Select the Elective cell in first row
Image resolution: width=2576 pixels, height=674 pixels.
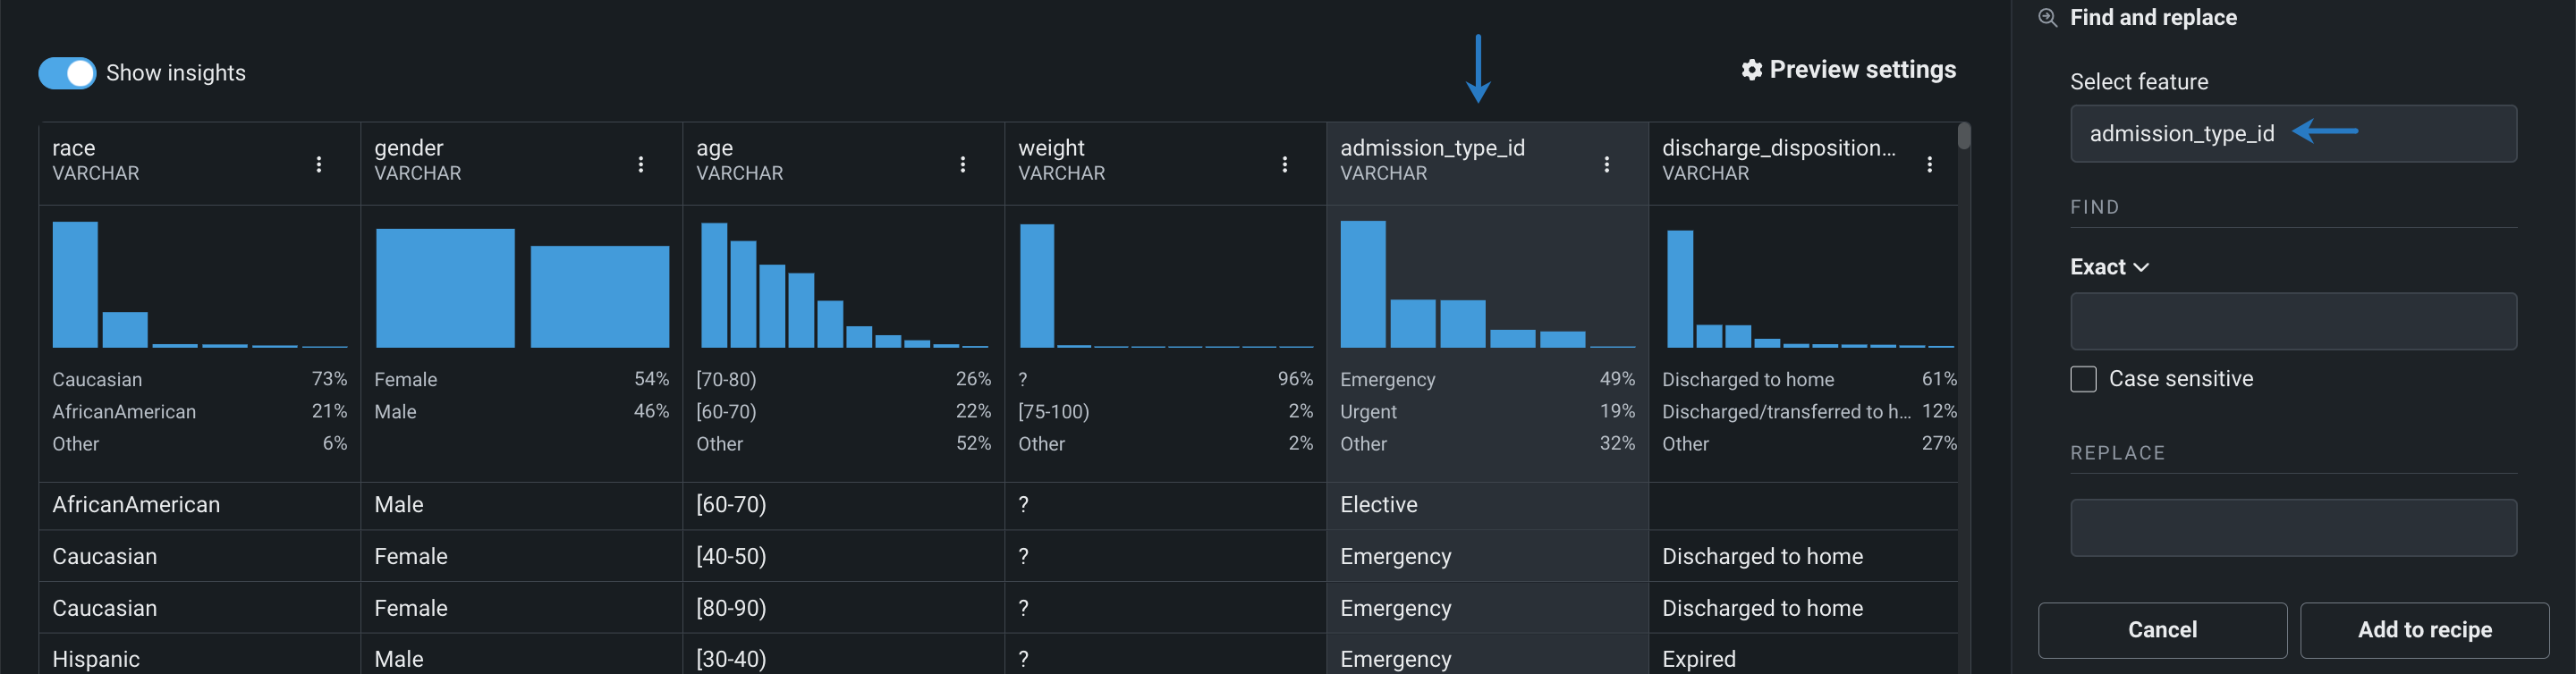(1379, 505)
